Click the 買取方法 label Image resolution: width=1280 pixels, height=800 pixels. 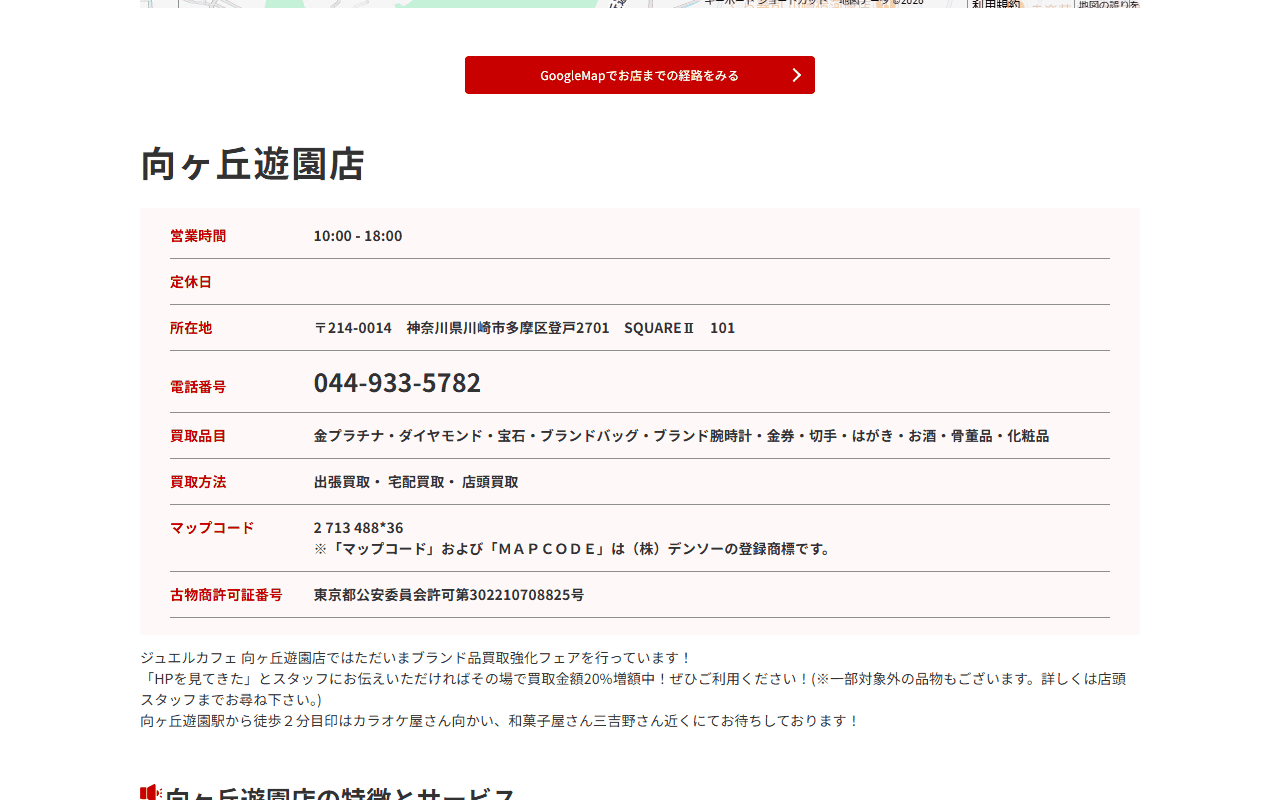tap(198, 482)
